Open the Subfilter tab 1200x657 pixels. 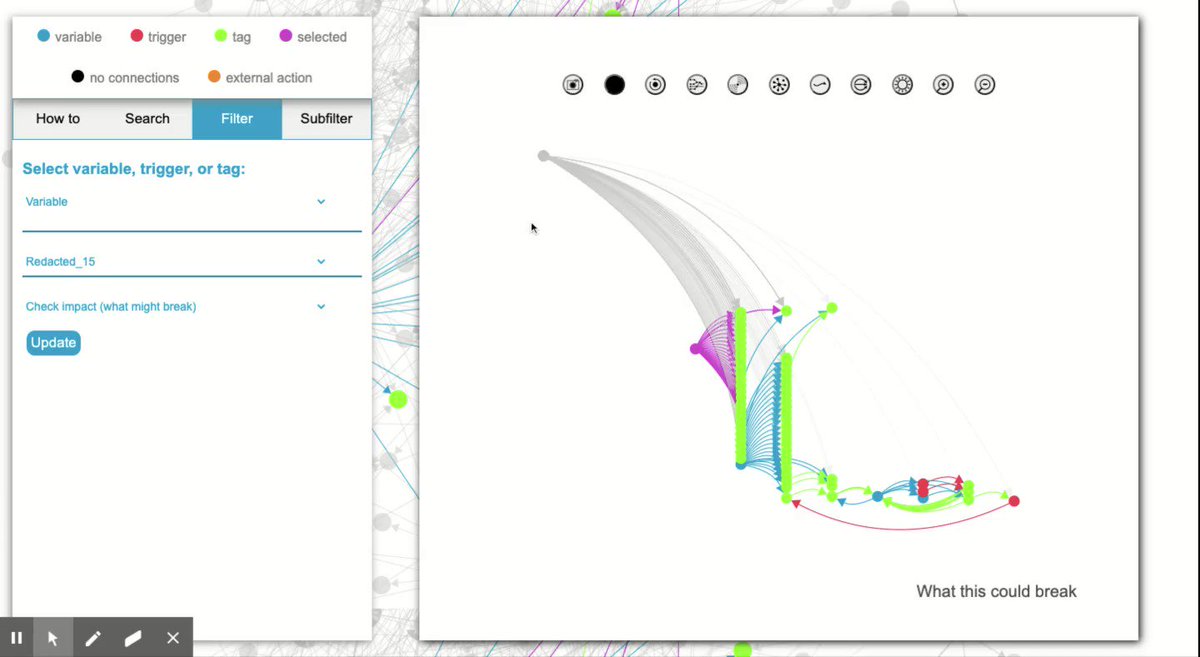pyautogui.click(x=326, y=118)
